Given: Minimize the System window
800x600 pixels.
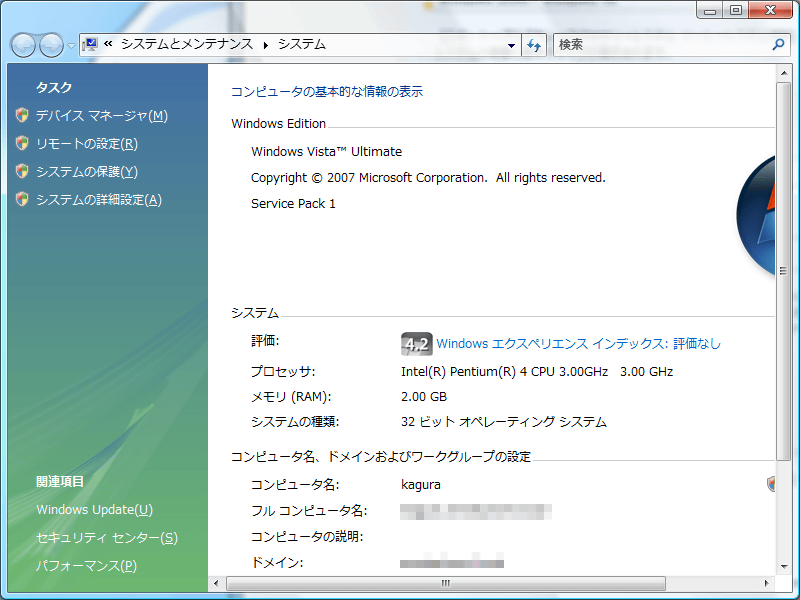Looking at the screenshot, I should (710, 10).
